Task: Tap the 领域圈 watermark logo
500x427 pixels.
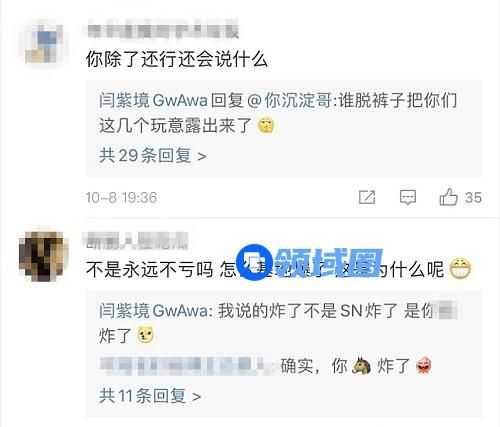Action: pyautogui.click(x=309, y=262)
